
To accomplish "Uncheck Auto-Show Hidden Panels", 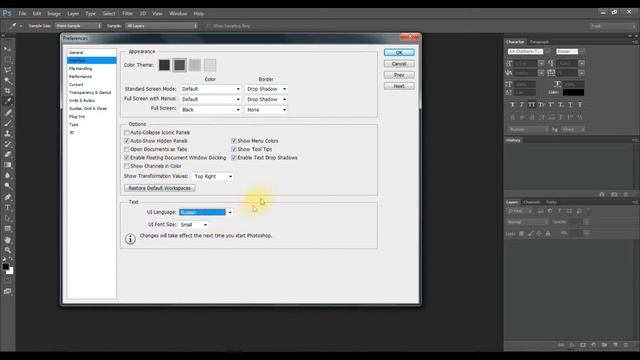I will (x=127, y=141).
